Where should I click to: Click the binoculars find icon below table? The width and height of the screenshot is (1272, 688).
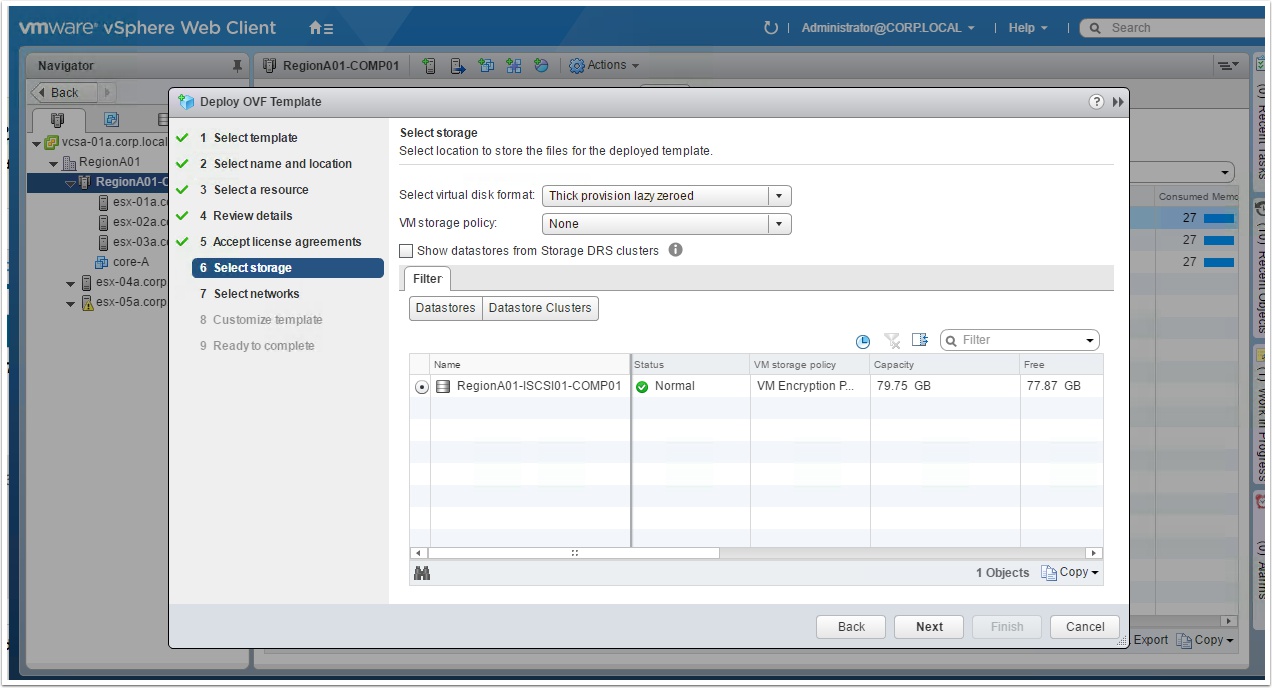click(422, 573)
